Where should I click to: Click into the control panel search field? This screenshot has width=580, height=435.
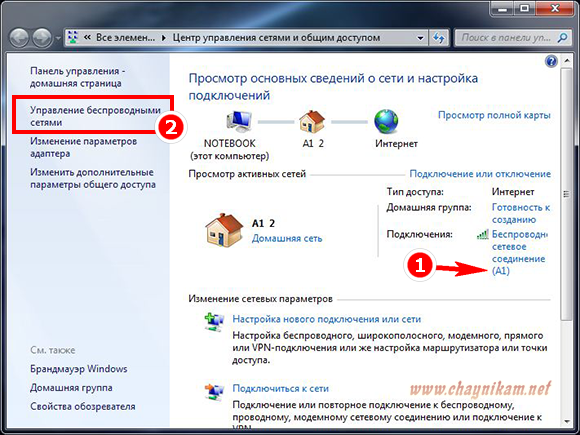coord(506,38)
